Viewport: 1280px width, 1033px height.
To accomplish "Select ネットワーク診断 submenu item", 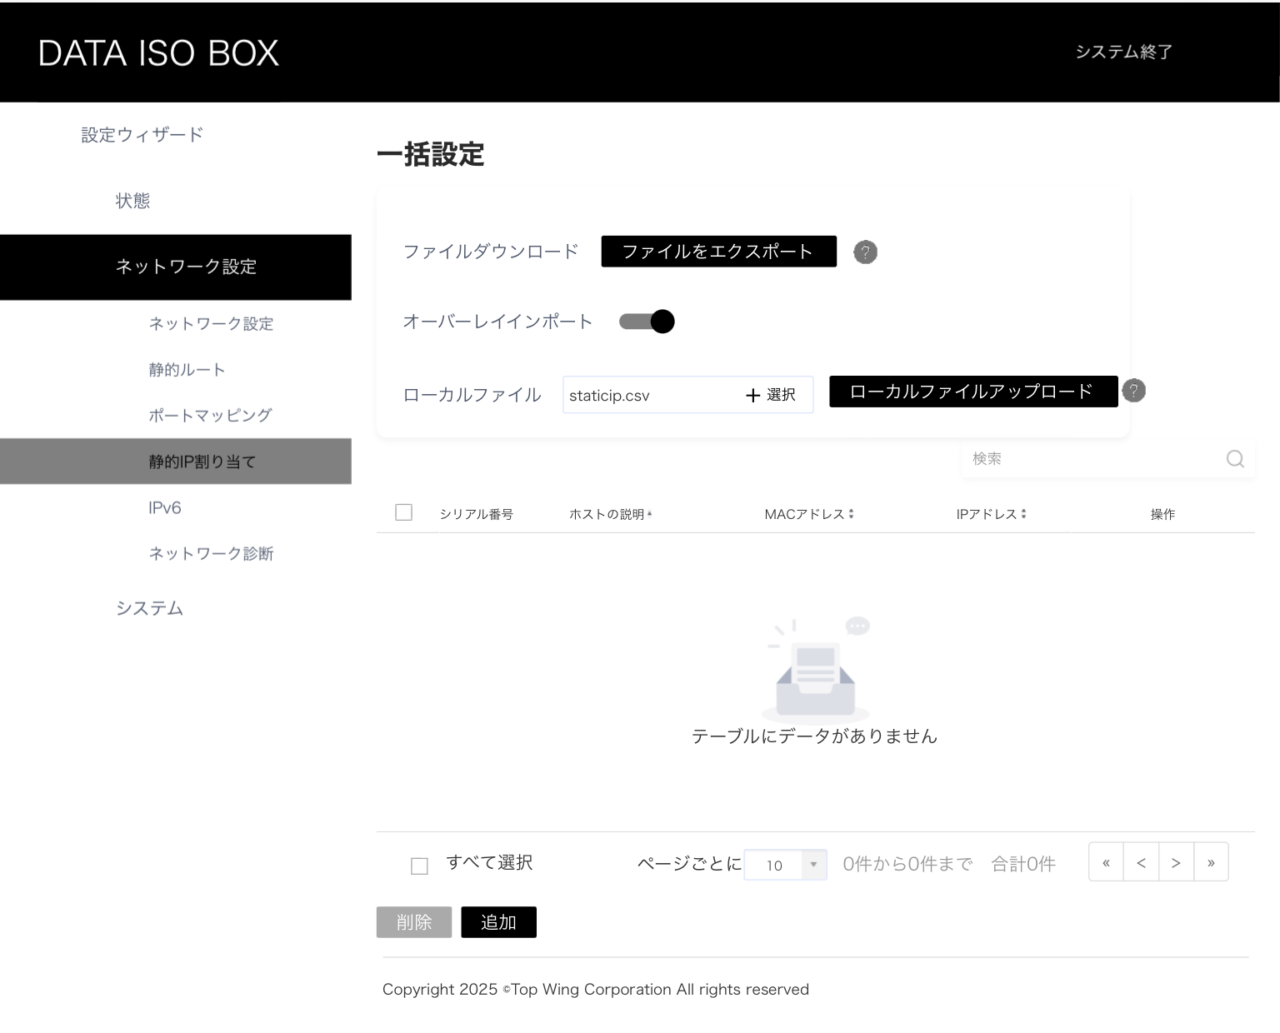I will [211, 554].
